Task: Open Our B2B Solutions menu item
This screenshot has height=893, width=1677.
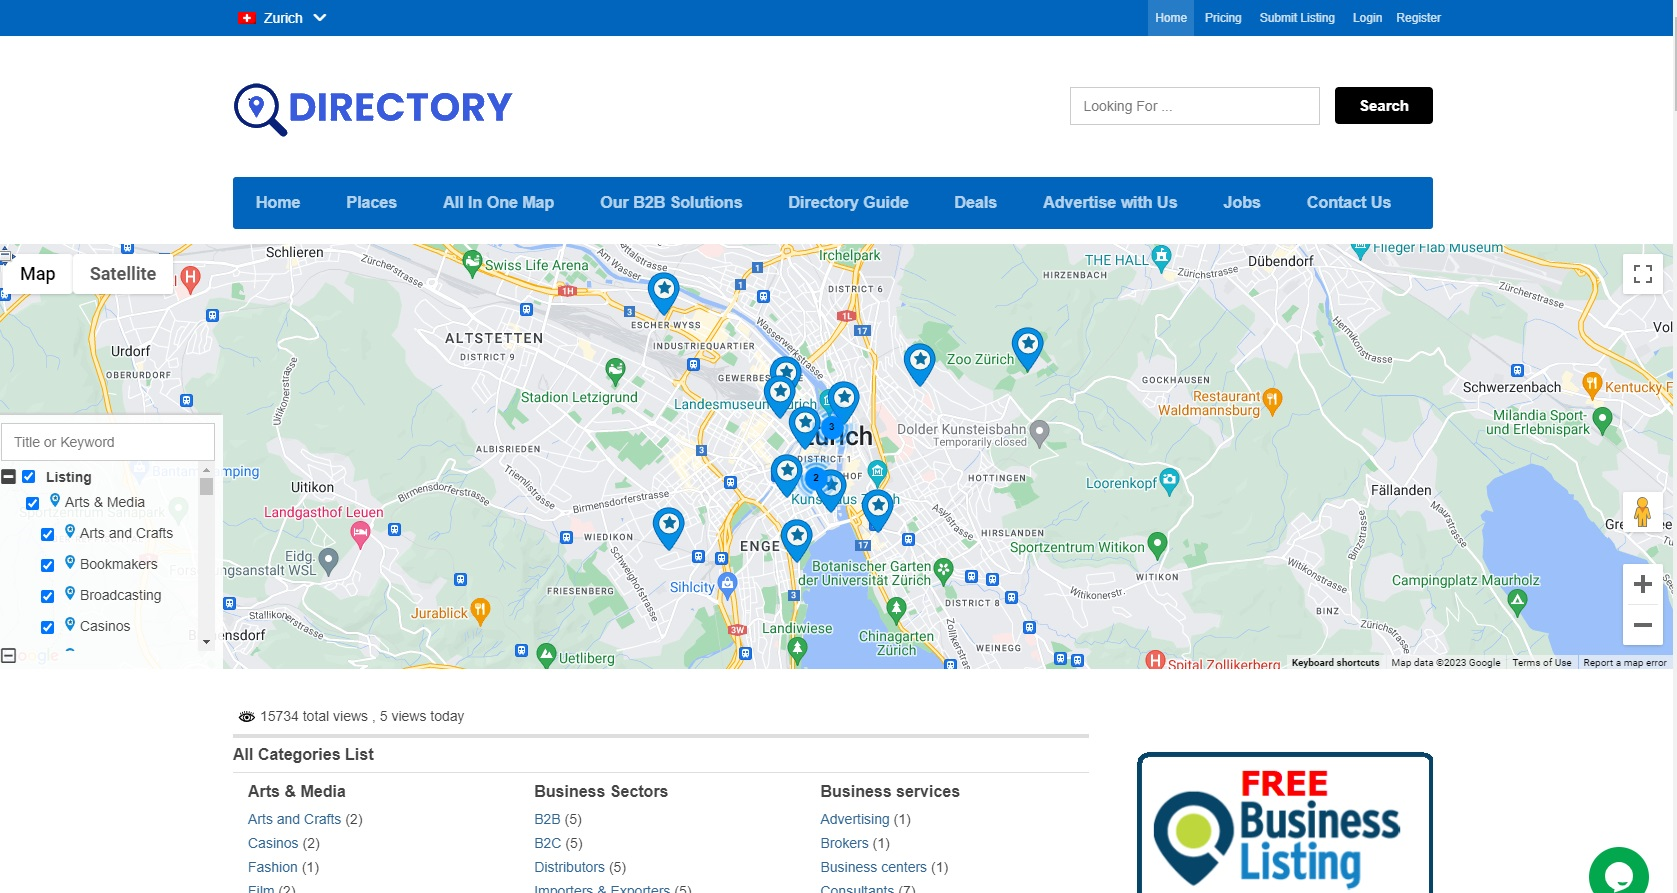Action: point(671,203)
